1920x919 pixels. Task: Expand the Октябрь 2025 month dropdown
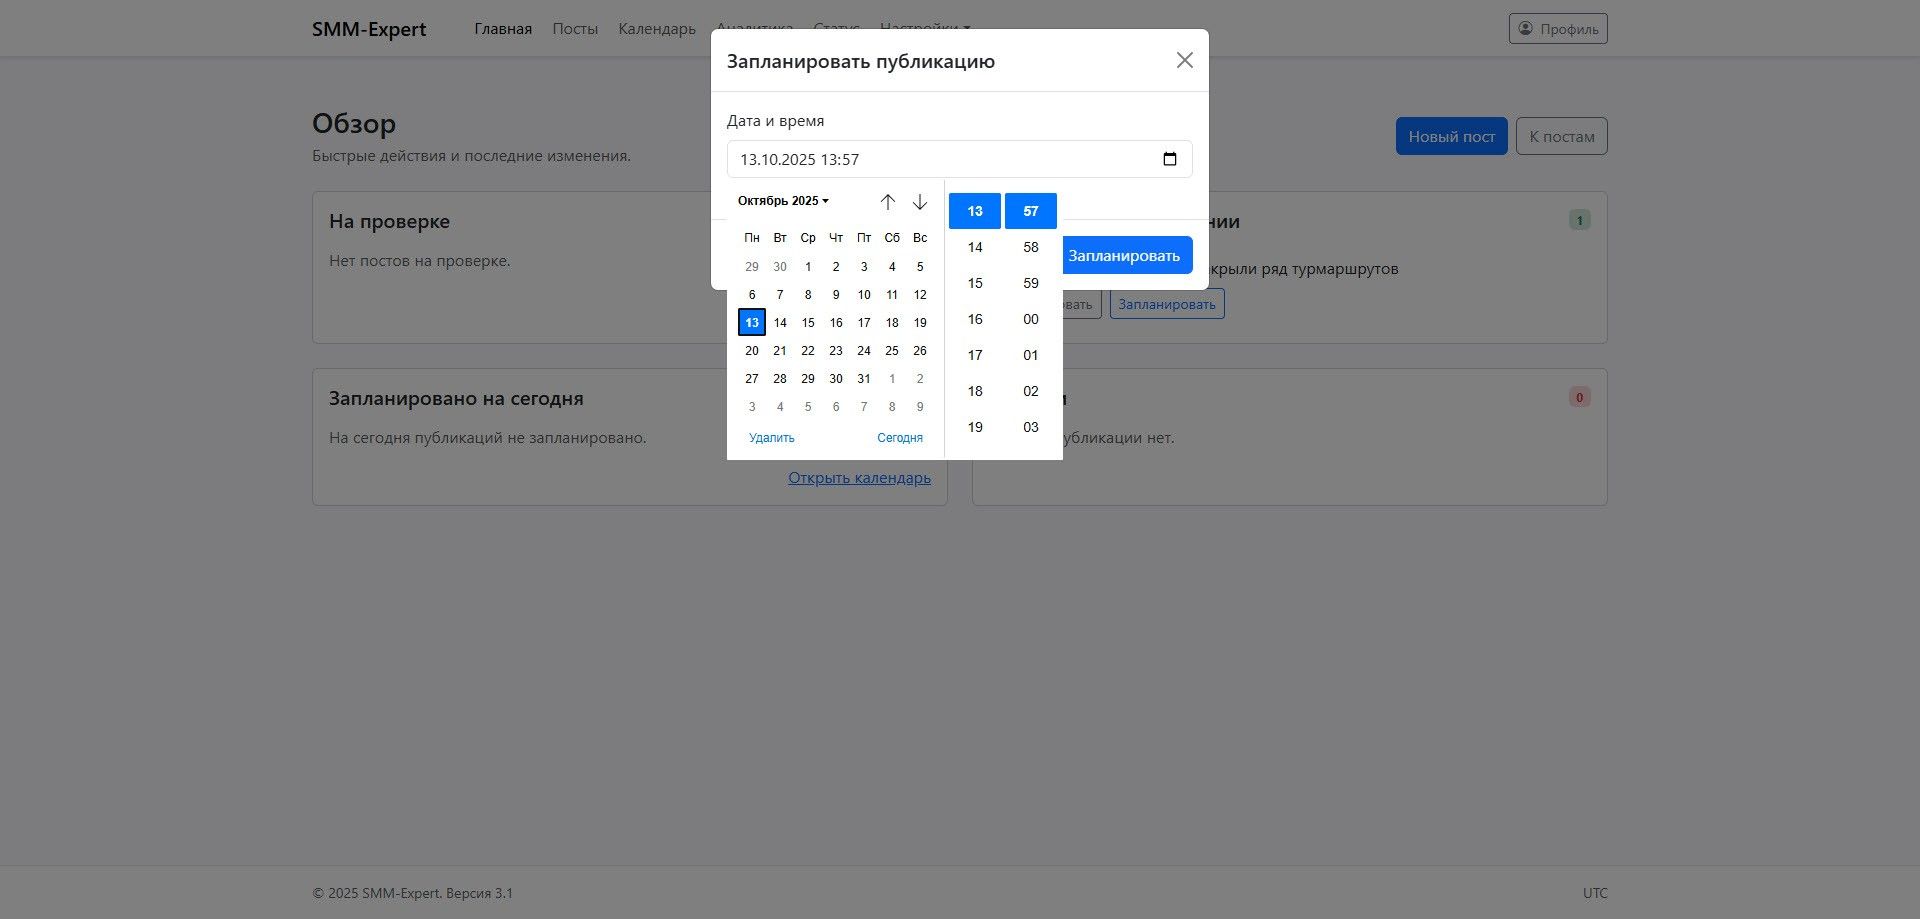[783, 201]
